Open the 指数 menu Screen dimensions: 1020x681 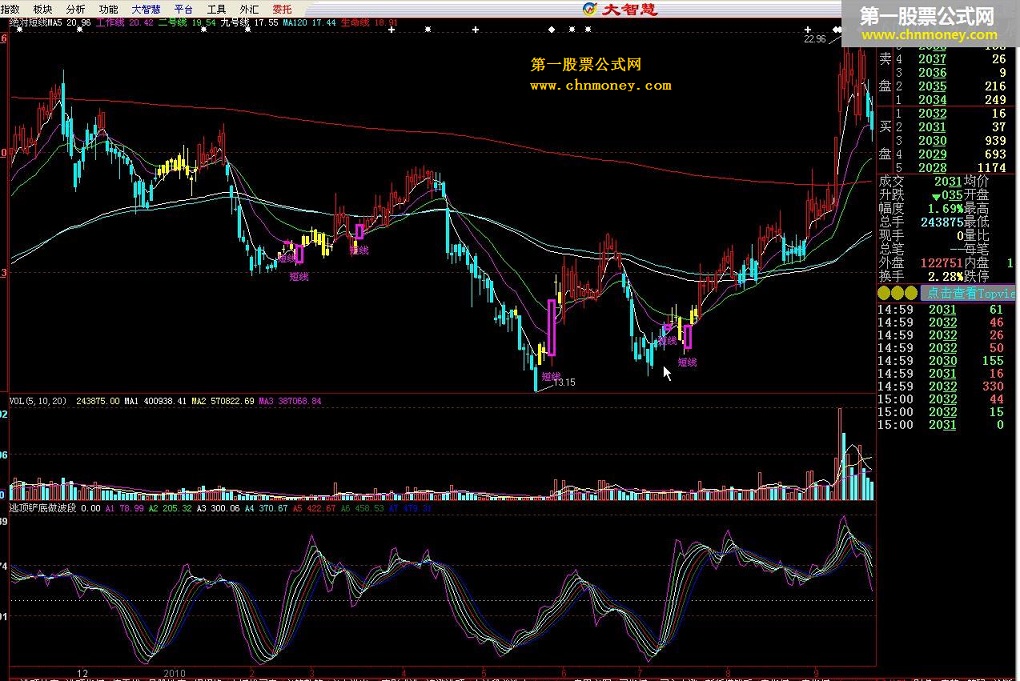pyautogui.click(x=10, y=9)
